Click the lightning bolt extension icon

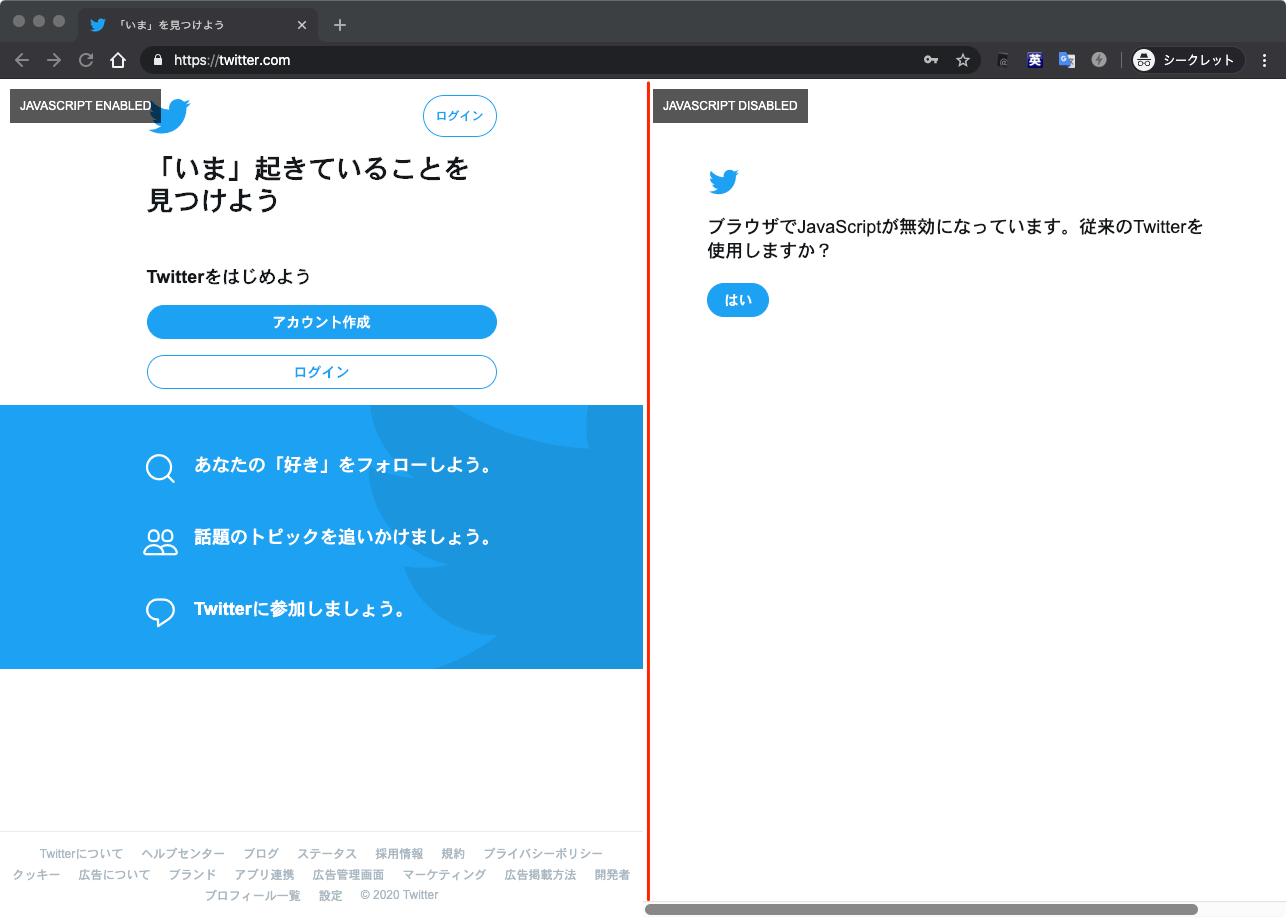click(1099, 60)
